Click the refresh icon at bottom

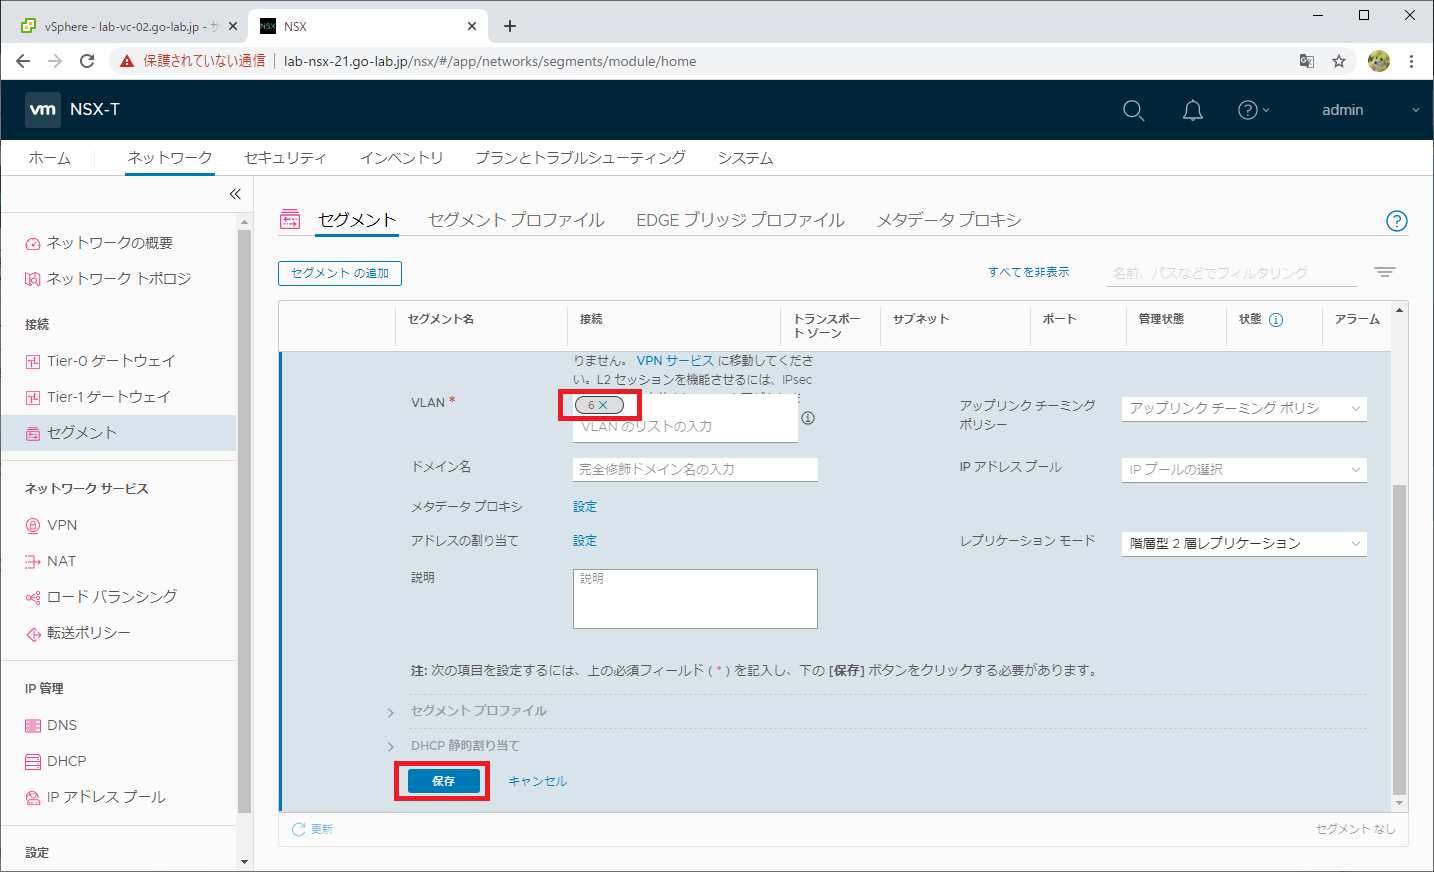click(298, 829)
